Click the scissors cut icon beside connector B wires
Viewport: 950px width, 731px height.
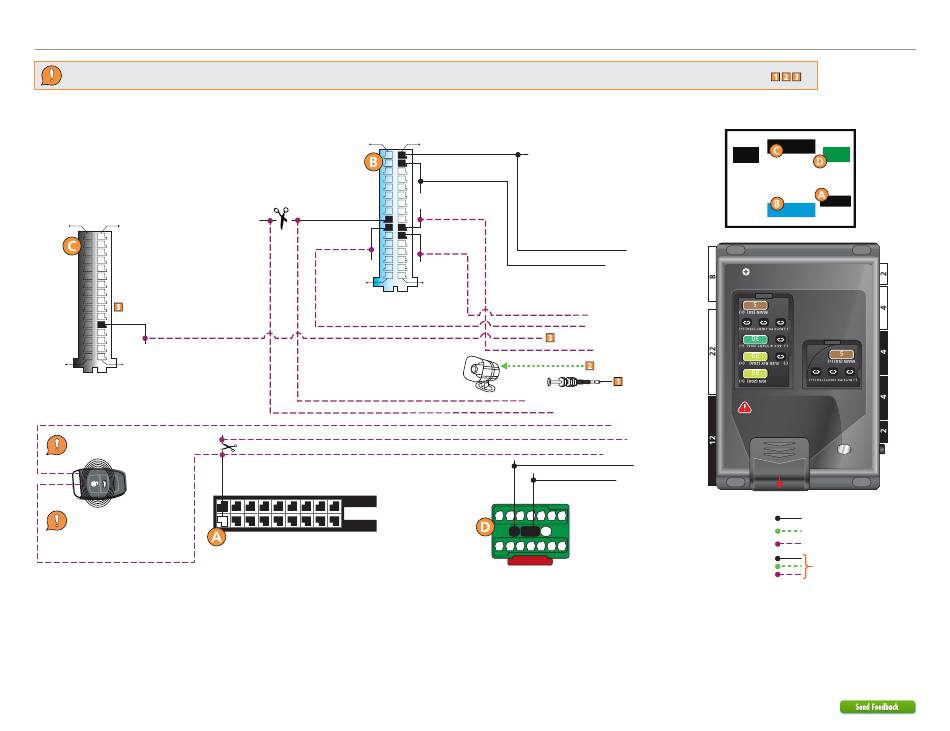tap(281, 217)
